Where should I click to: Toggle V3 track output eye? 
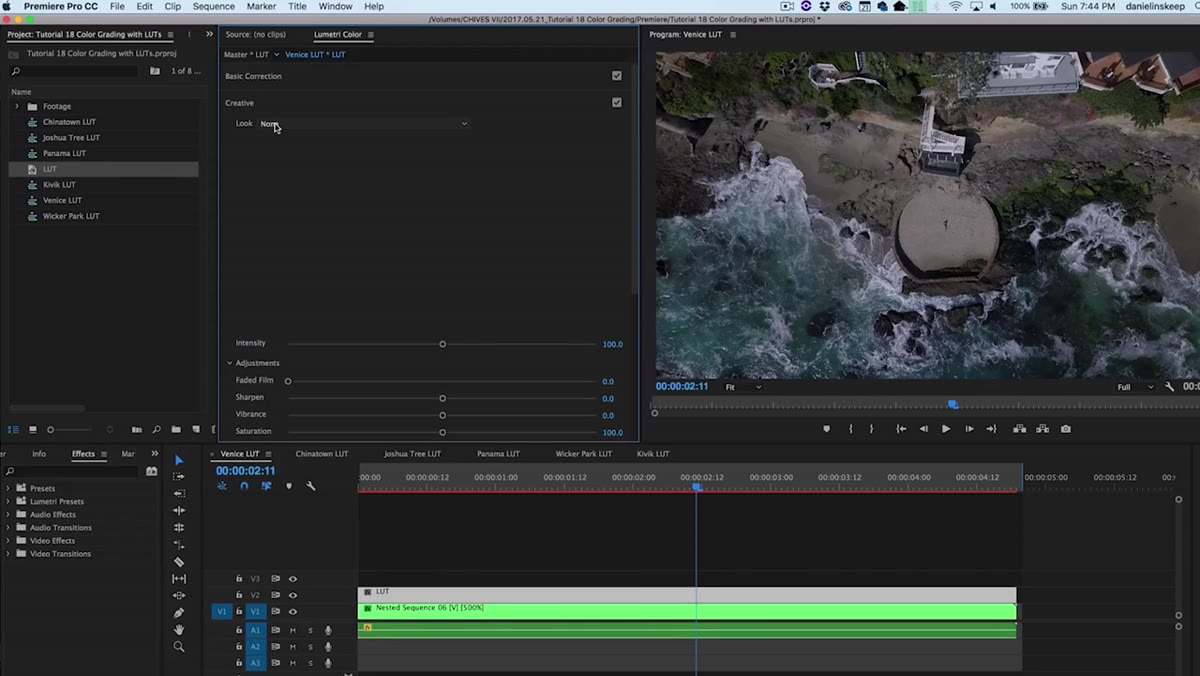click(293, 579)
